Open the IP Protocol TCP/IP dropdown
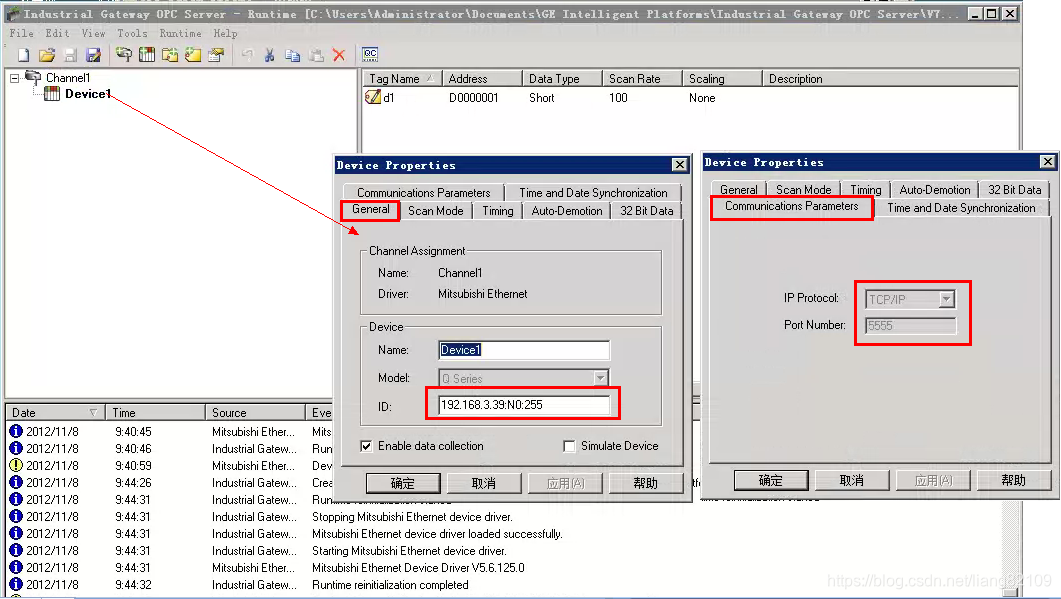Image resolution: width=1061 pixels, height=599 pixels. point(947,298)
